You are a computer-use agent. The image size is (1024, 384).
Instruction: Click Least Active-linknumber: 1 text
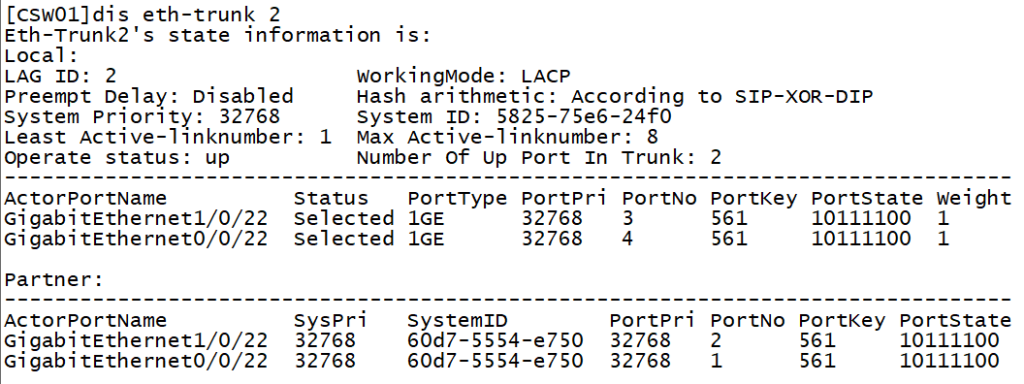pyautogui.click(x=168, y=137)
